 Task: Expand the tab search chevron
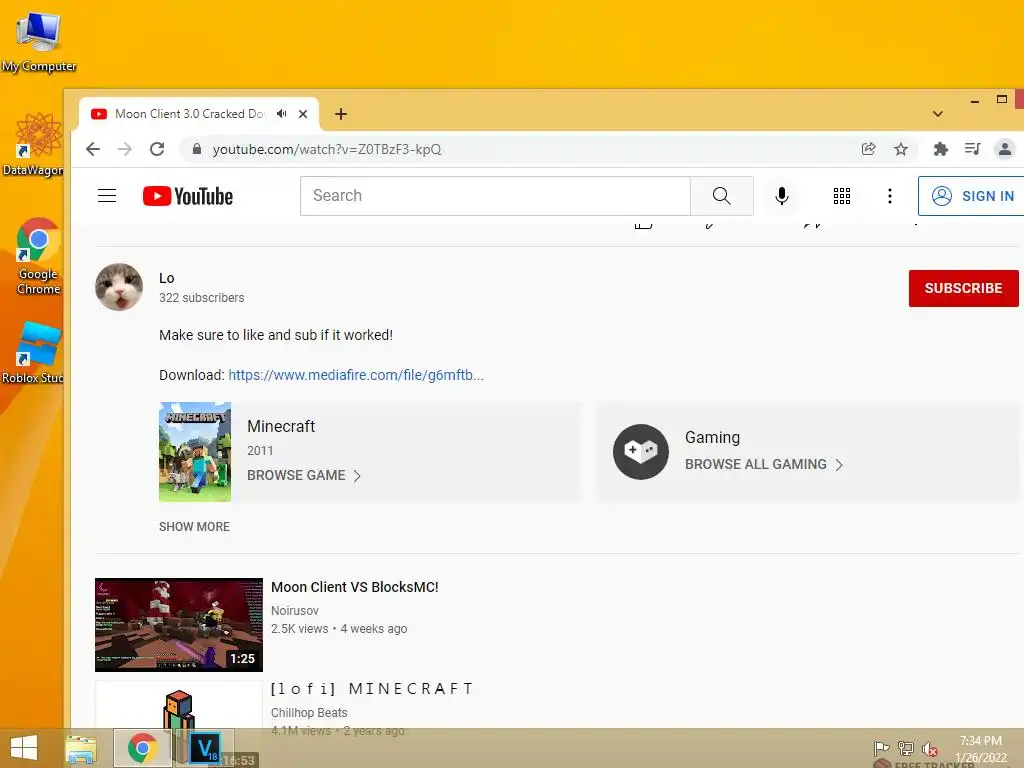[938, 114]
